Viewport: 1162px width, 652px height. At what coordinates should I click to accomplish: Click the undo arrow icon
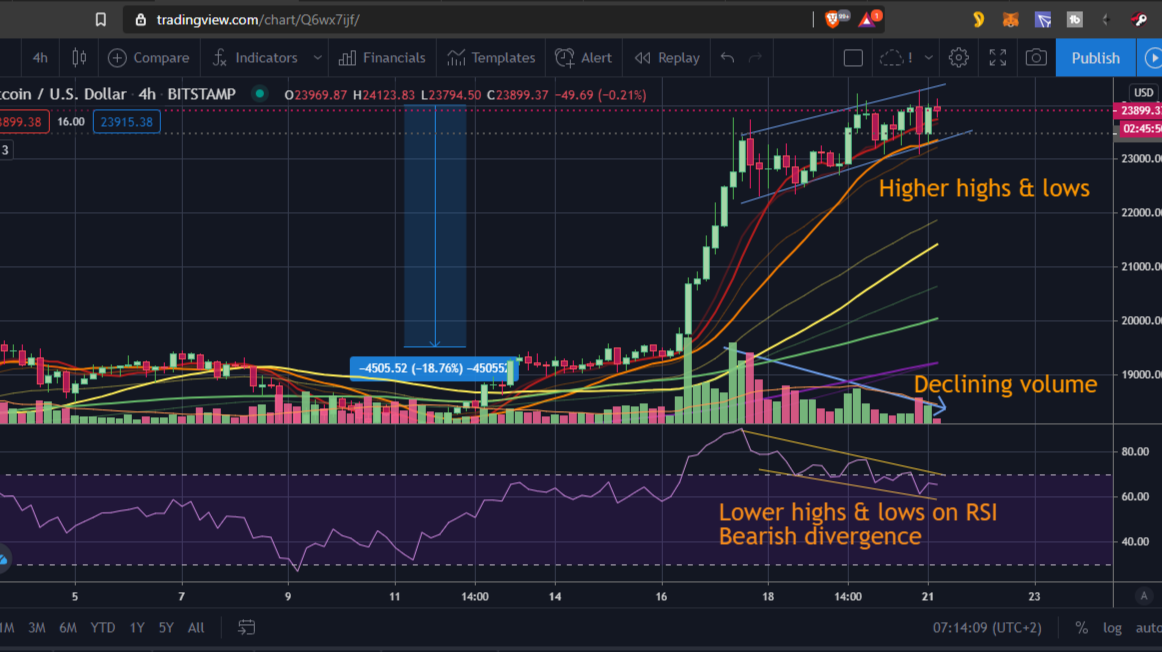(727, 58)
